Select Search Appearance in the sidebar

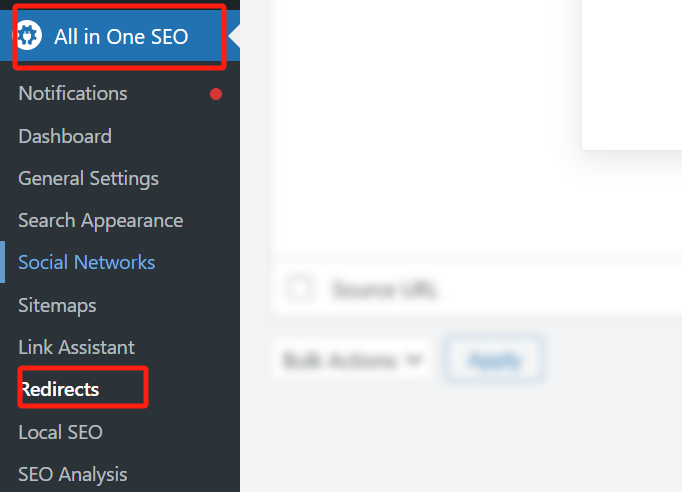pos(100,220)
